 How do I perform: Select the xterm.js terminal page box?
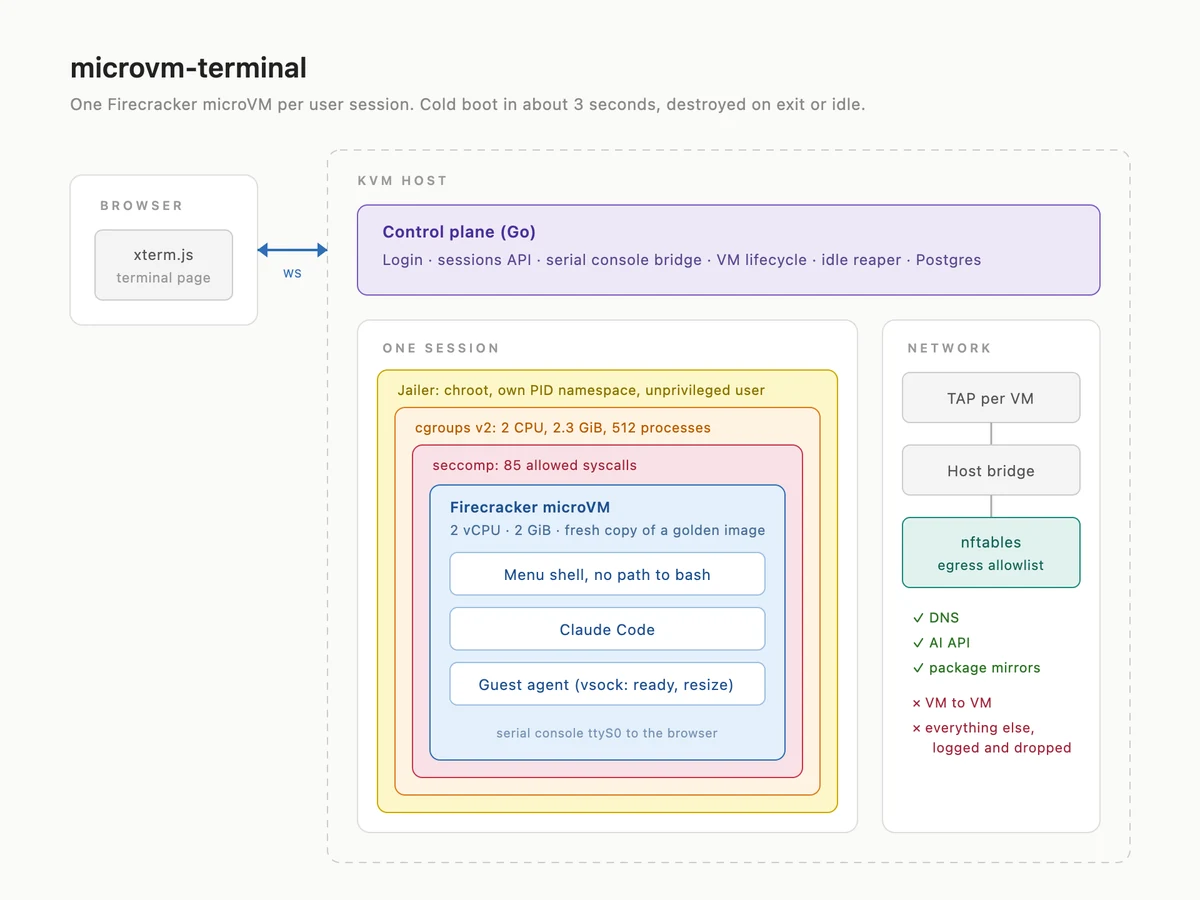coord(164,265)
